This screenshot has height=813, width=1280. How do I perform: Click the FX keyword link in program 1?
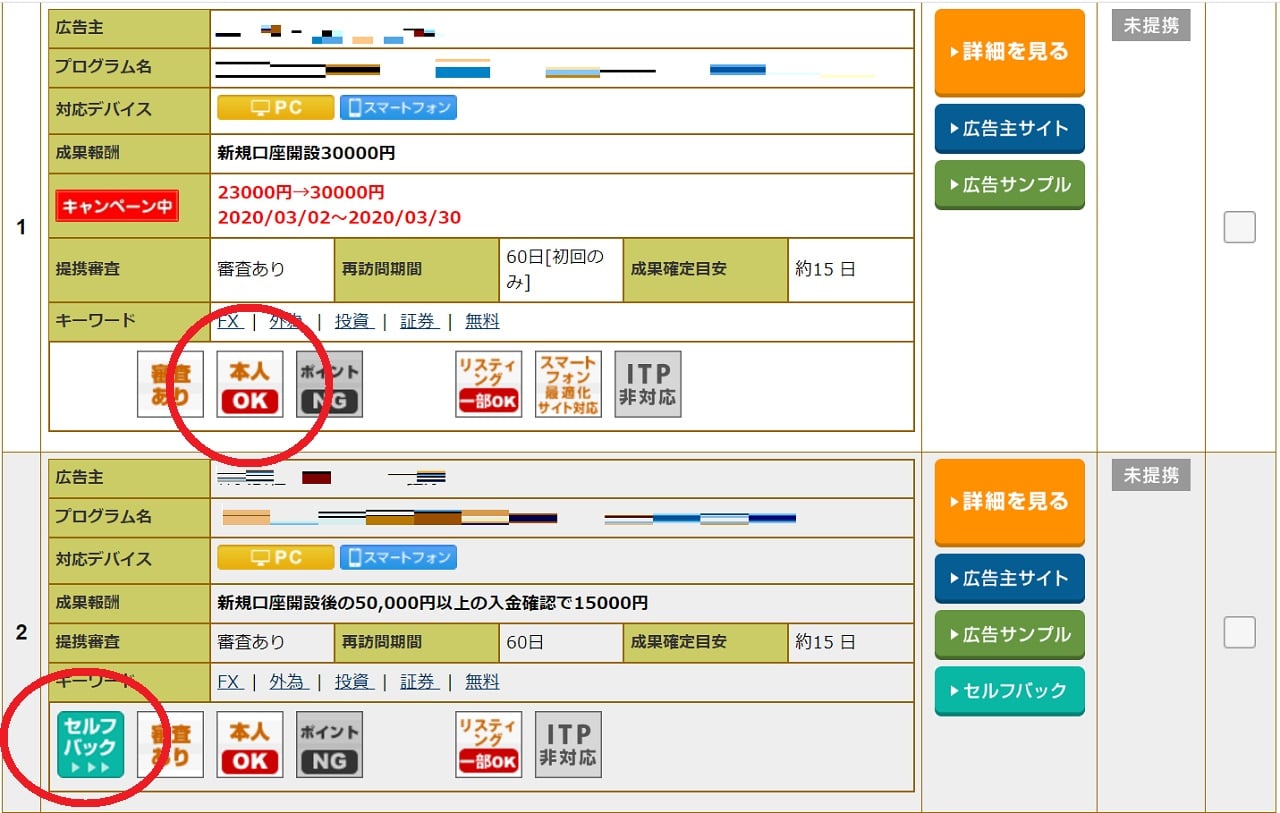coord(229,321)
